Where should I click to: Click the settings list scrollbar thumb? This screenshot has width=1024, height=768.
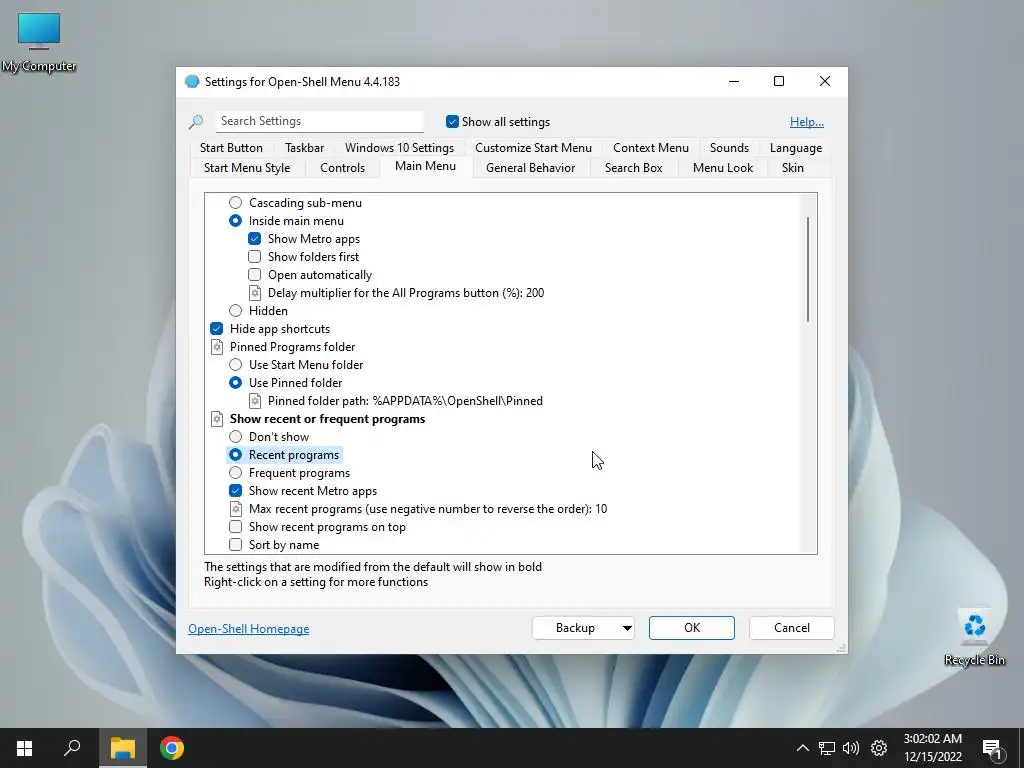click(x=808, y=269)
